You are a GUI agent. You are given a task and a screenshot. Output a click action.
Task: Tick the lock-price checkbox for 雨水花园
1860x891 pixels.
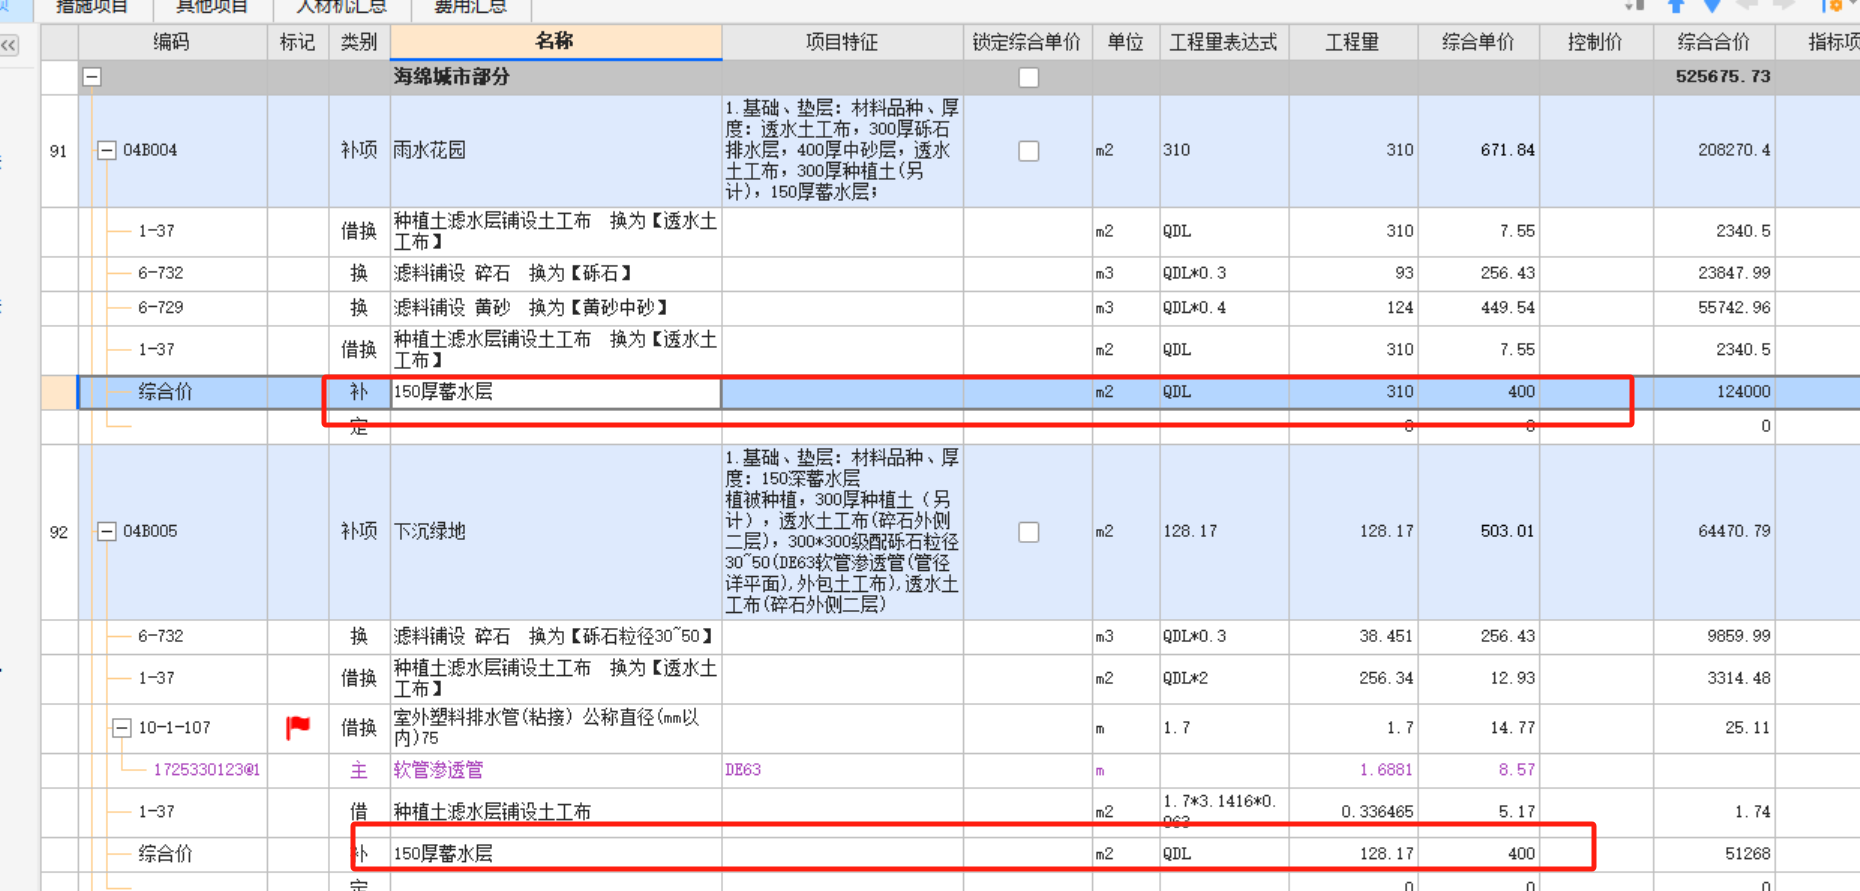tap(1028, 151)
